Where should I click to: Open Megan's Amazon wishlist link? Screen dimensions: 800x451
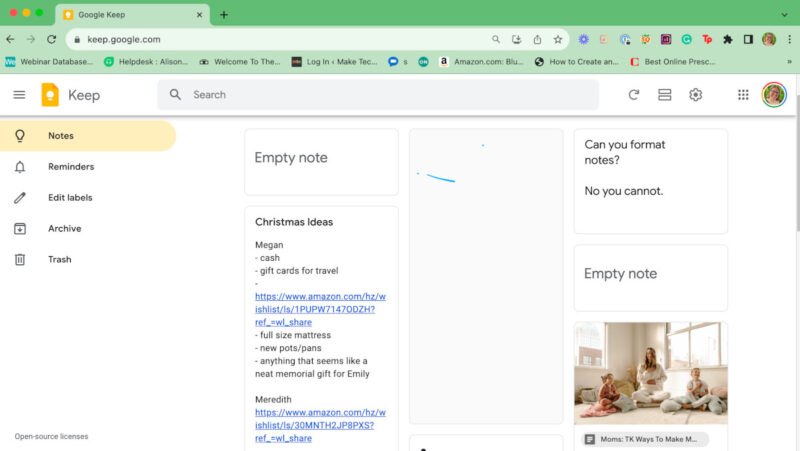(x=320, y=309)
